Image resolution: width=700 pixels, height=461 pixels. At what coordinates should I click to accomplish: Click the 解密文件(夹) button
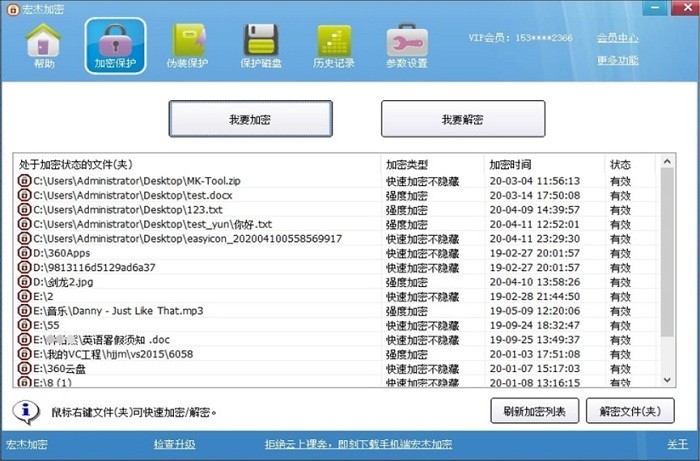click(x=630, y=411)
